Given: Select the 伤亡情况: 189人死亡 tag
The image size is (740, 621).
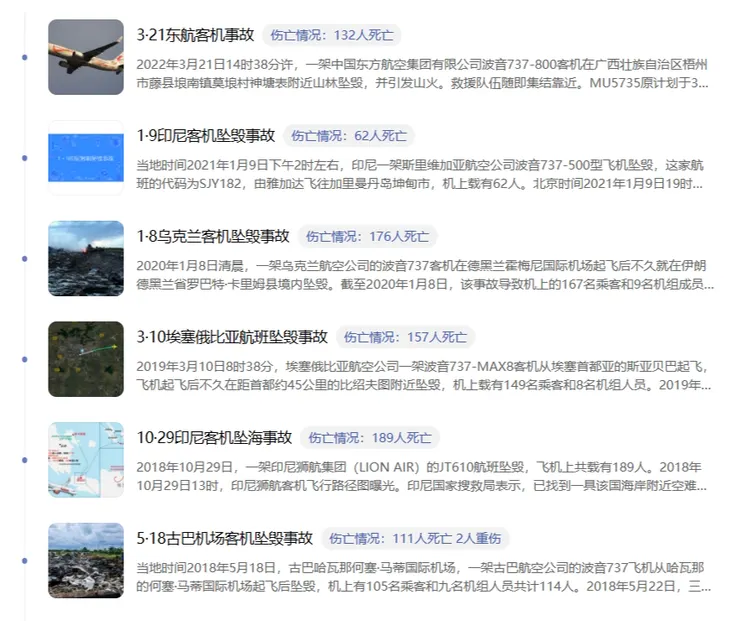Looking at the screenshot, I should (370, 438).
